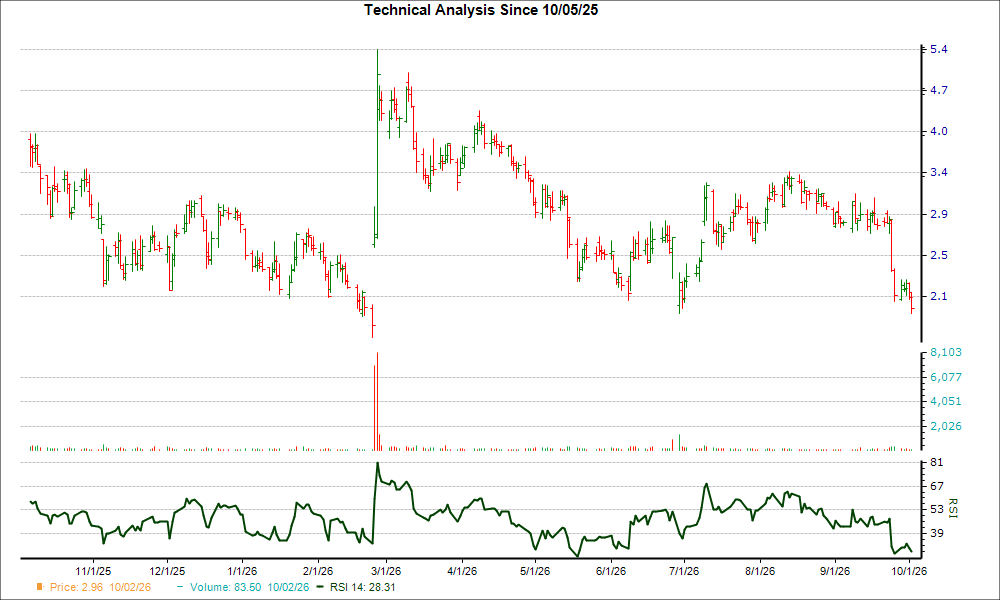
Task: Click the 8/1/26 date axis label
Action: [x=760, y=571]
